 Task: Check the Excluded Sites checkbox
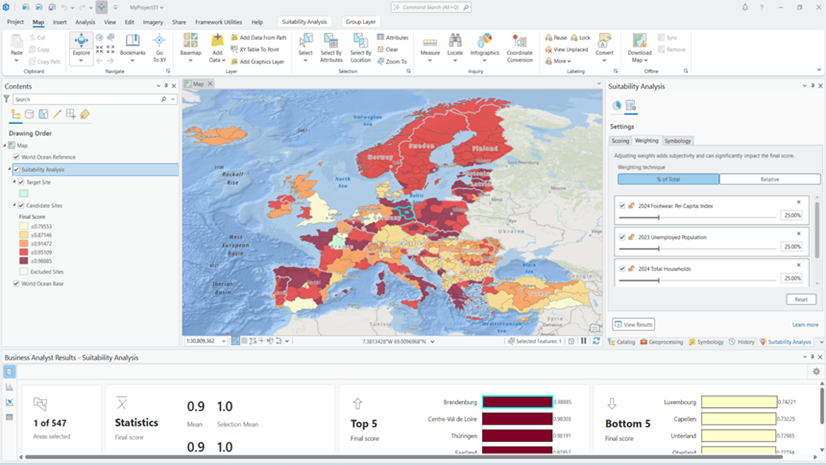24,272
